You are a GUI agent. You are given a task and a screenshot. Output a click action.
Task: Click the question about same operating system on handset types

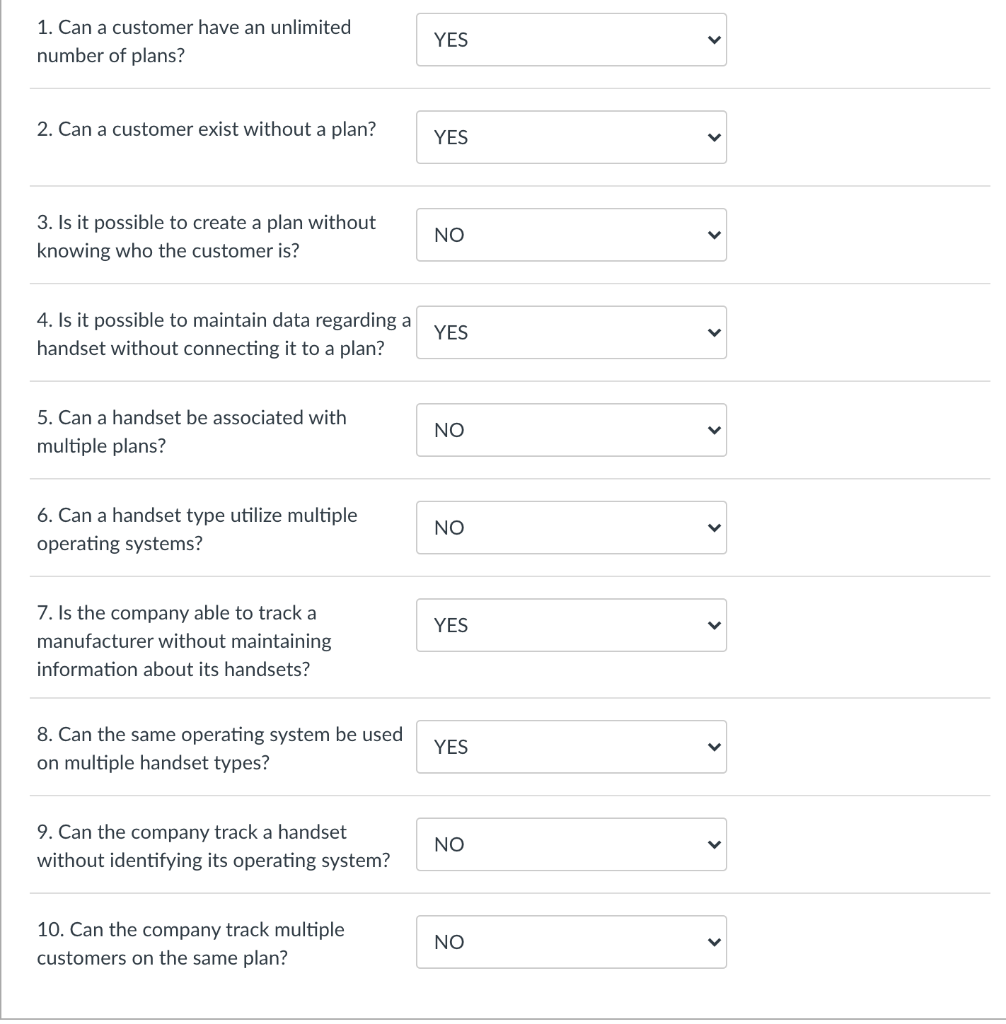click(x=220, y=748)
